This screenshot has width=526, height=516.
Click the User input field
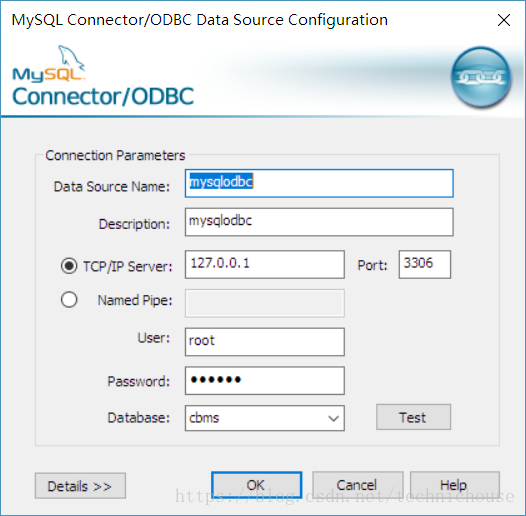point(265,342)
